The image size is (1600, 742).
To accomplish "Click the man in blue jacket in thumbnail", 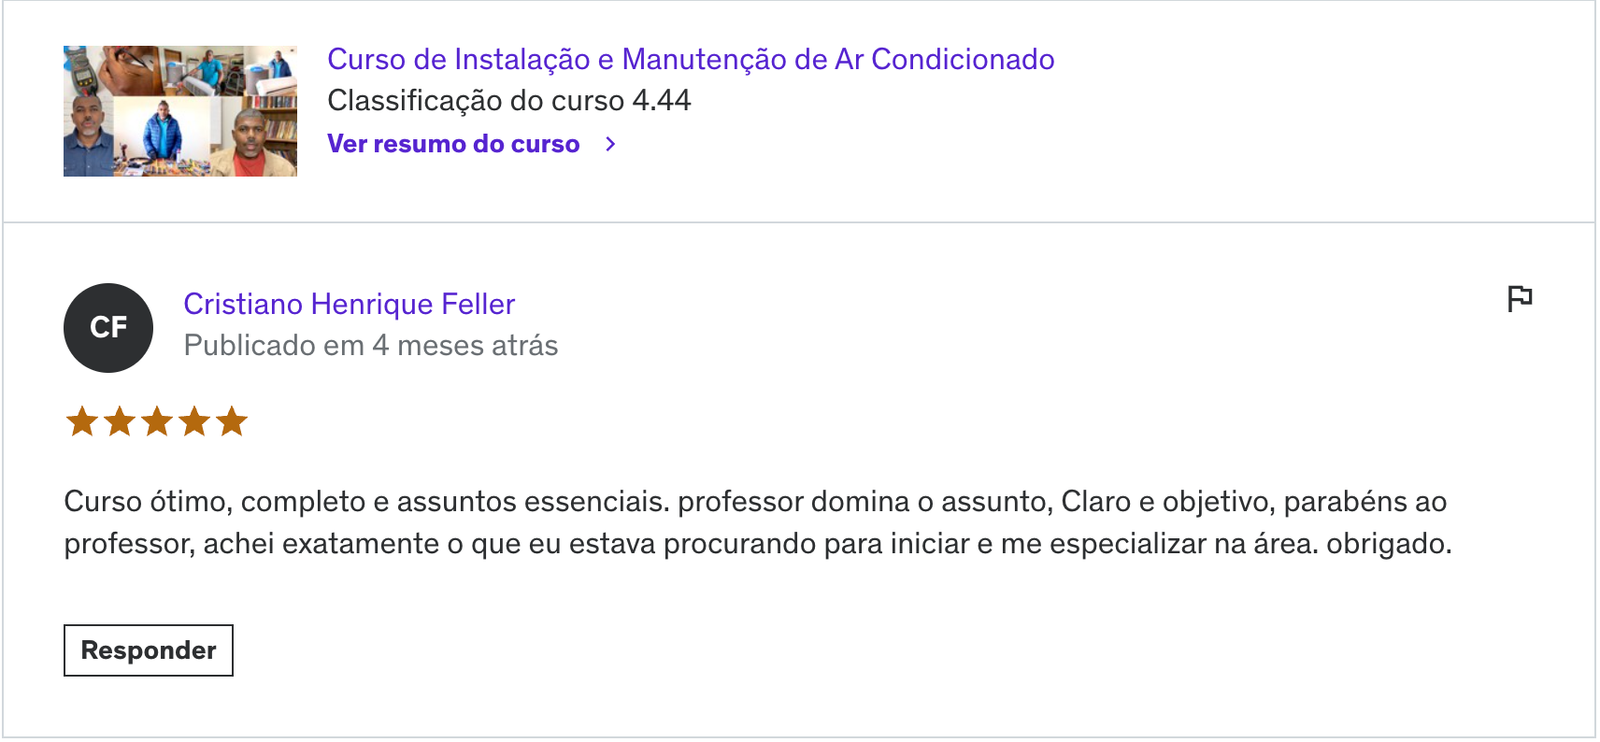I will point(162,136).
